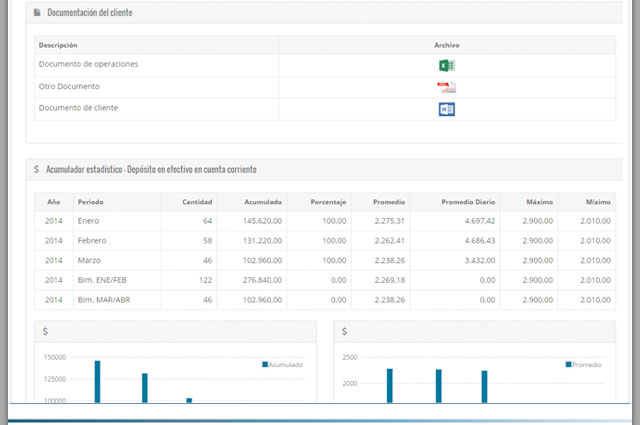Click the 'Acumulador estadístico' panel title
Screen dimensions: 640x425
click(x=151, y=169)
